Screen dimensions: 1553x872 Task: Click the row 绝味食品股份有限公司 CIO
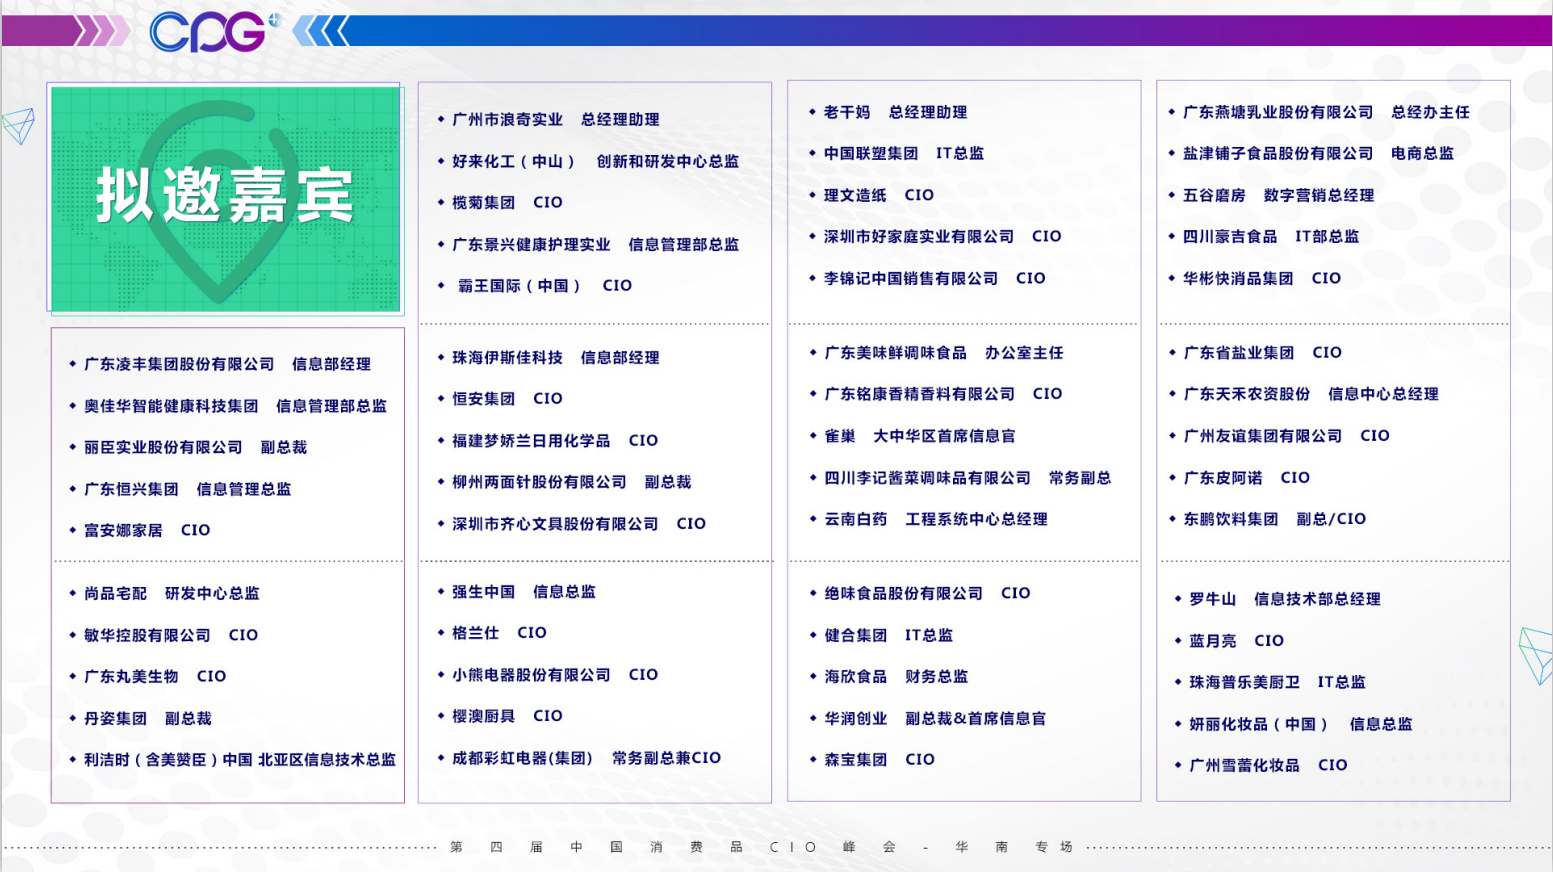pyautogui.click(x=920, y=594)
